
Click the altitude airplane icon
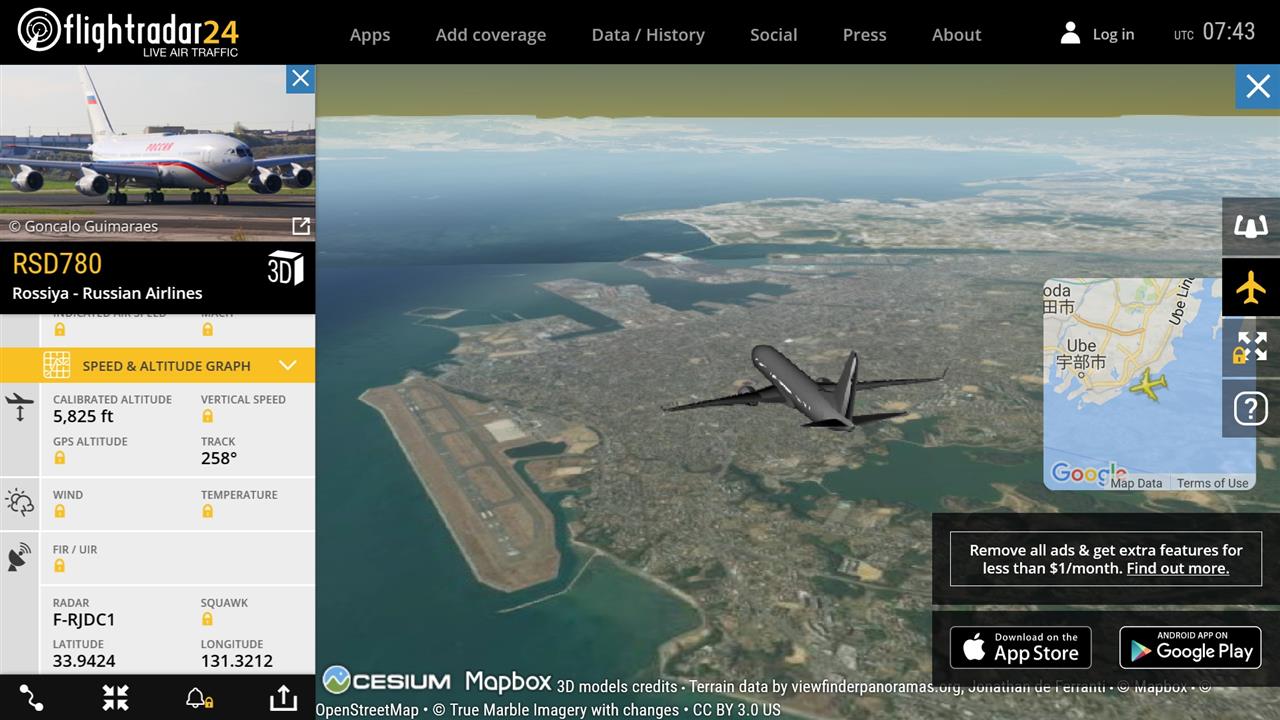pos(20,407)
